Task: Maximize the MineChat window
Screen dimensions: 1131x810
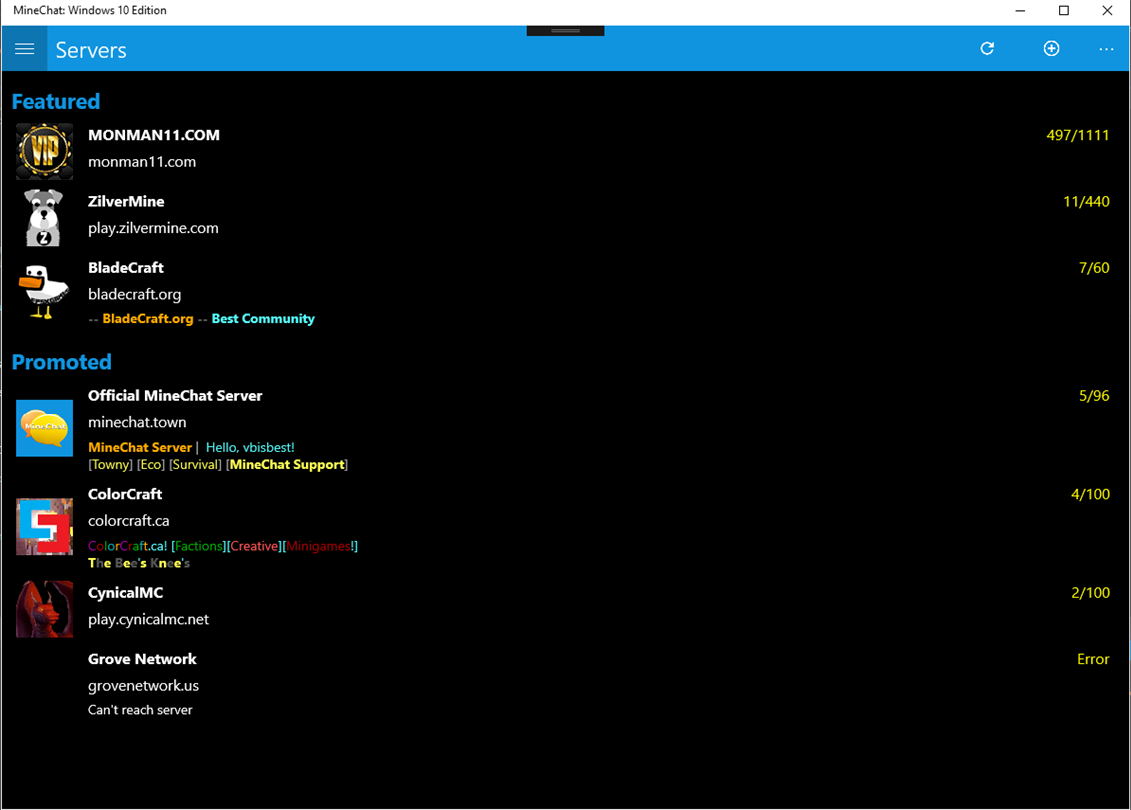Action: [1063, 10]
